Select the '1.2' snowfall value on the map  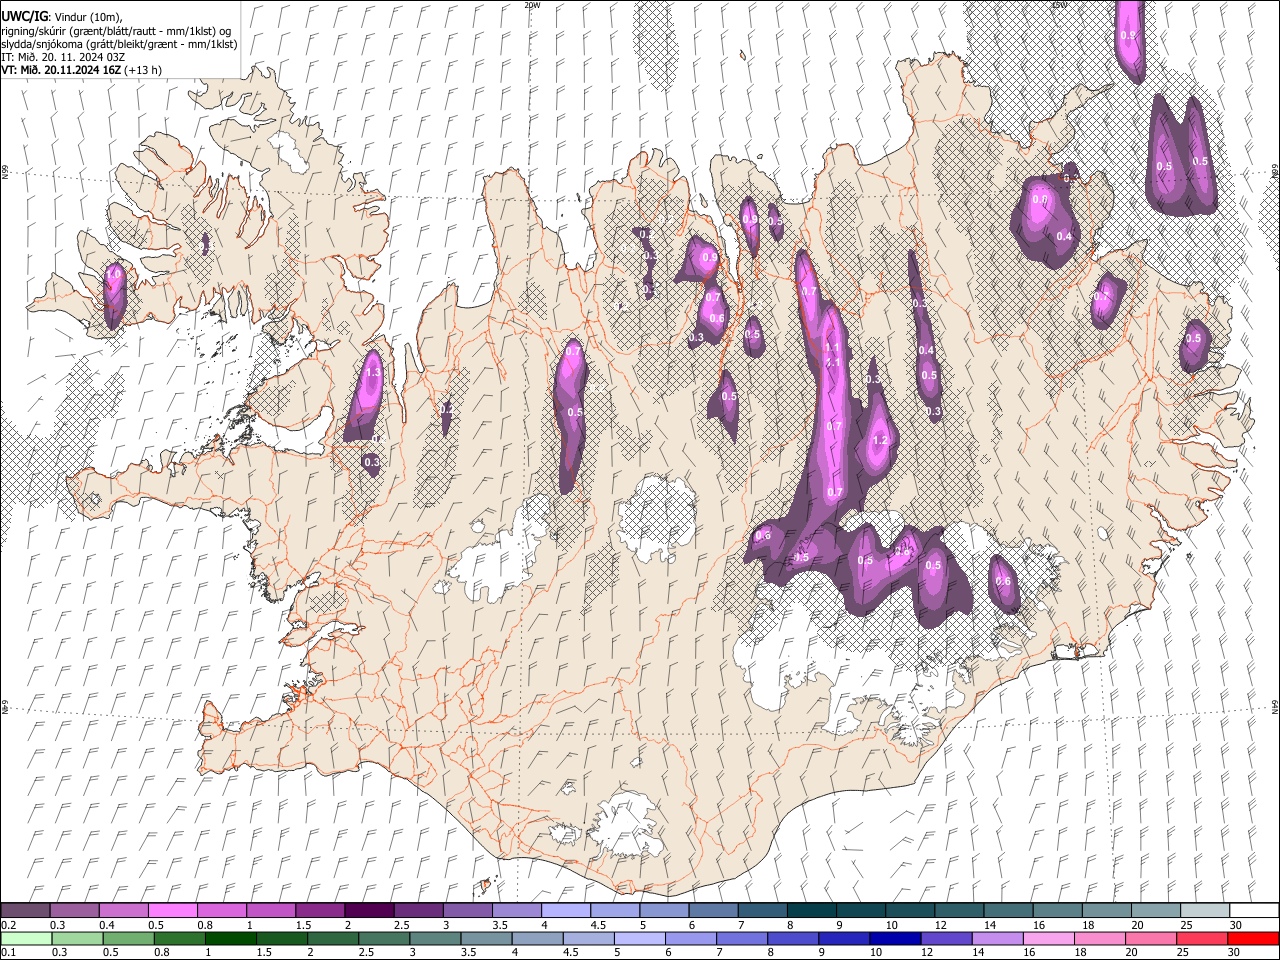(881, 440)
